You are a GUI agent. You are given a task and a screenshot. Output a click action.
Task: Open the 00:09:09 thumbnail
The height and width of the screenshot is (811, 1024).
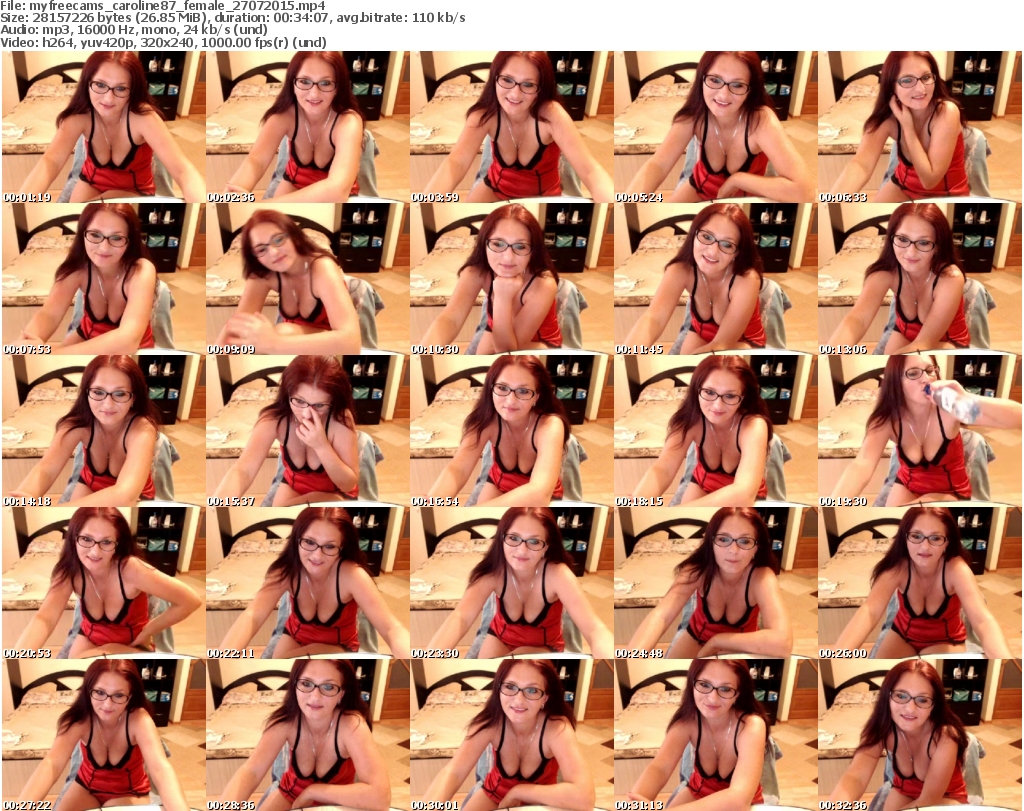(308, 279)
